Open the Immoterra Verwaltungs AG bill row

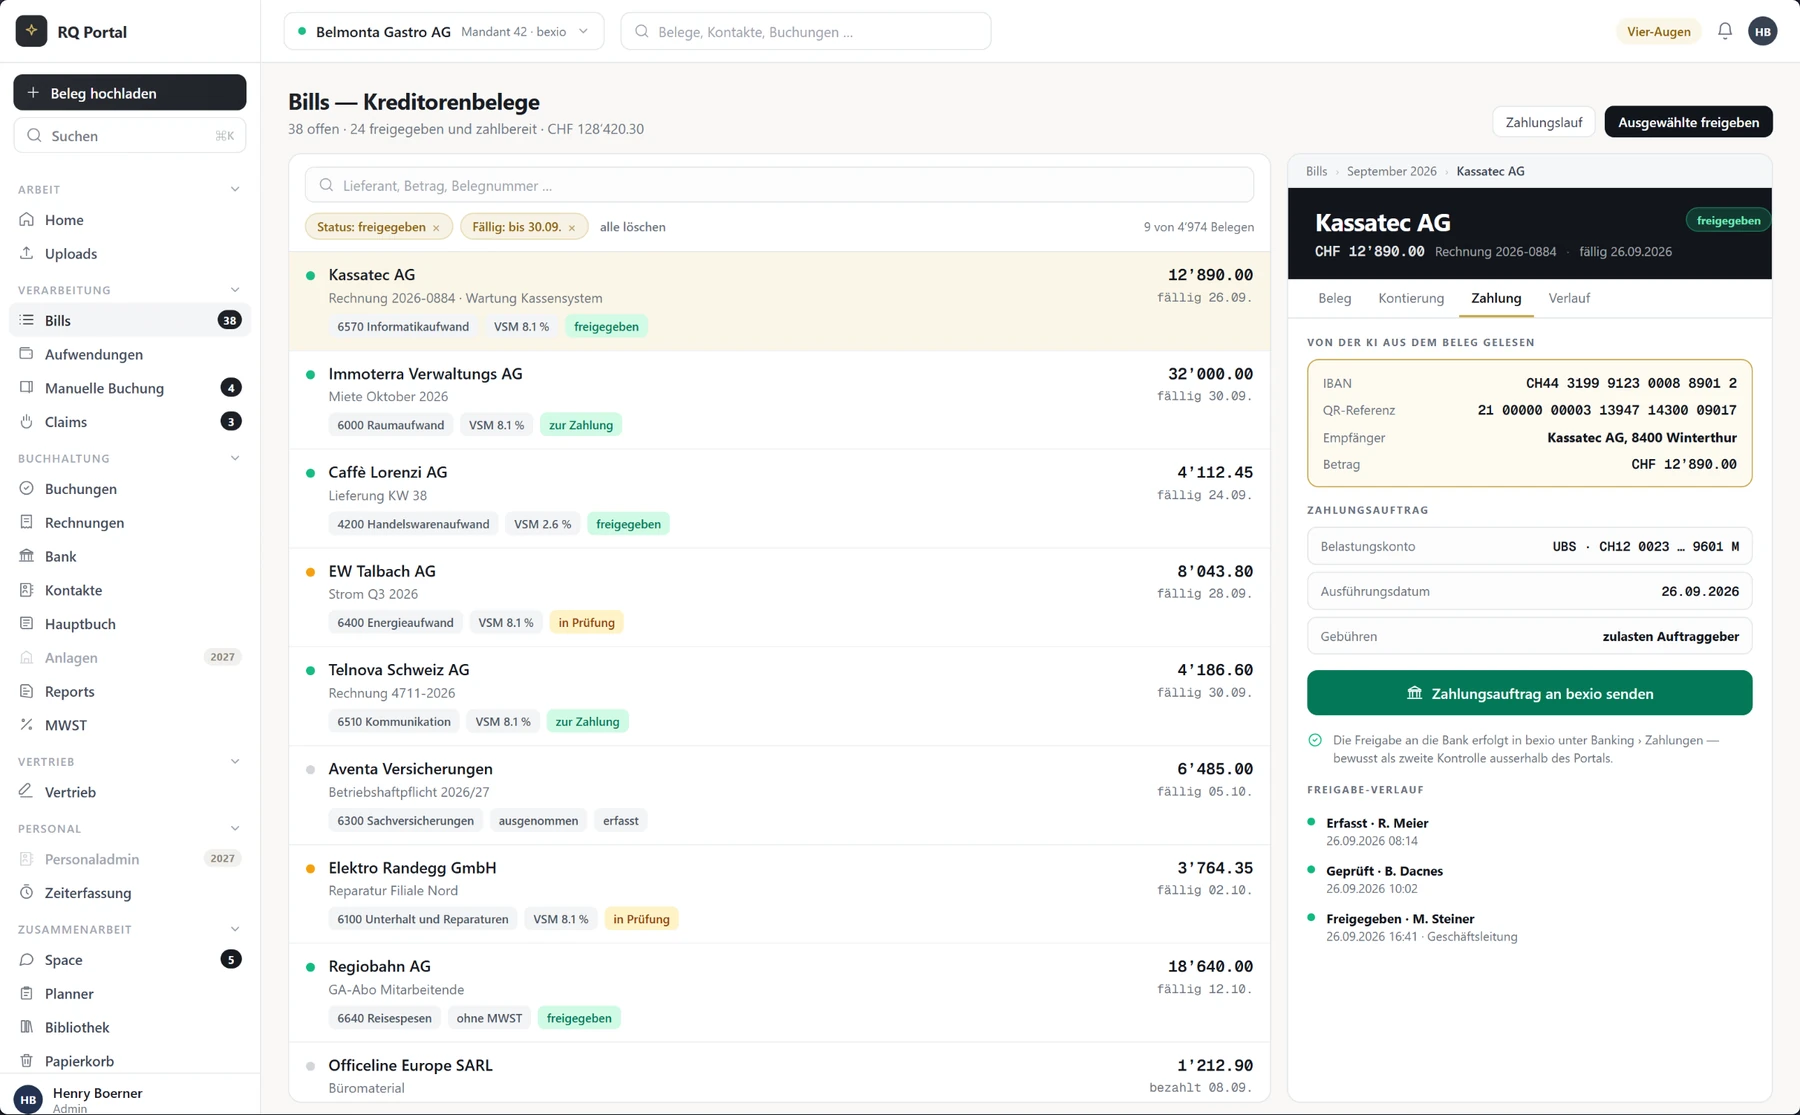pos(779,399)
